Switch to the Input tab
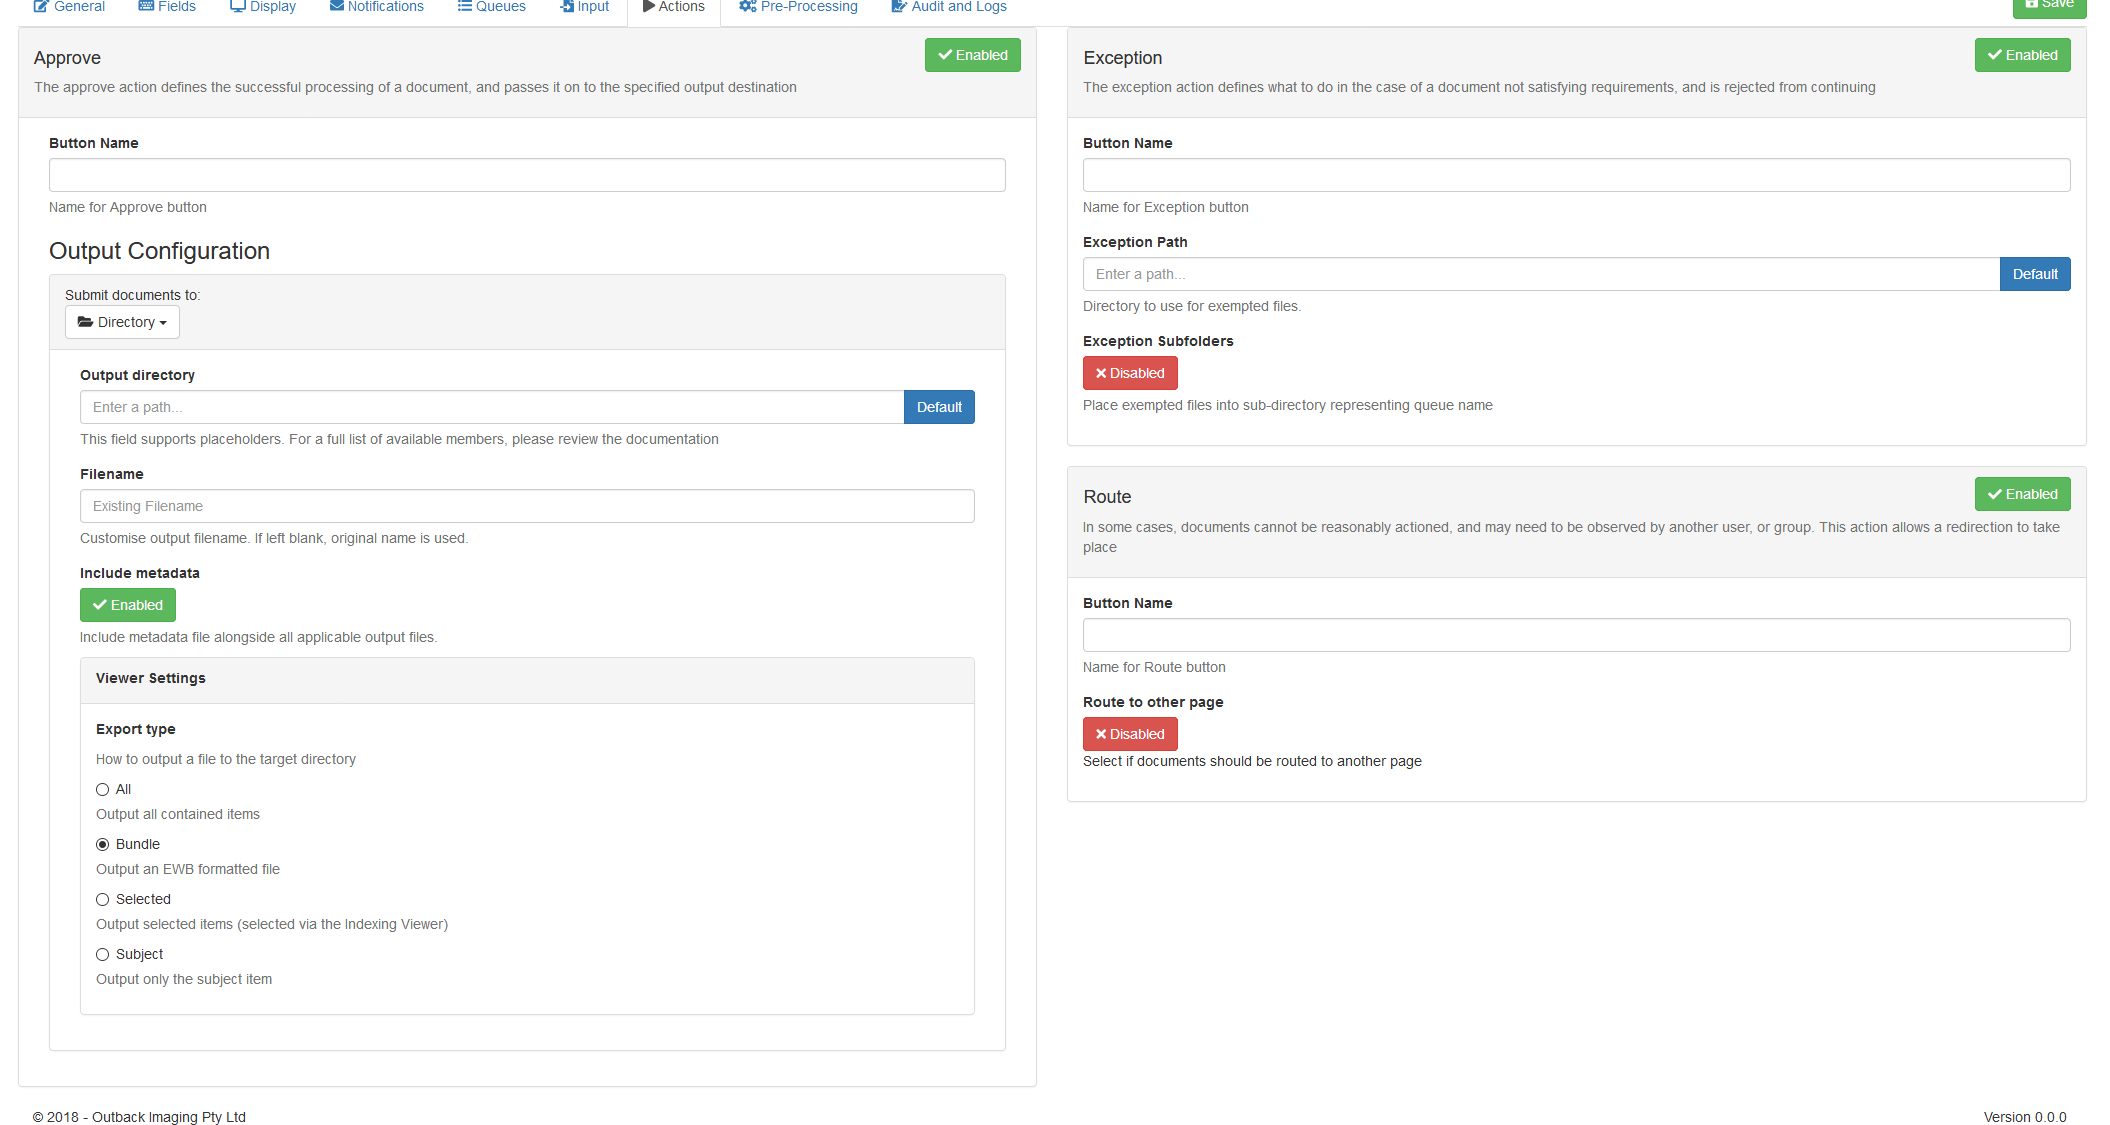Image resolution: width=2110 pixels, height=1125 pixels. tap(584, 7)
